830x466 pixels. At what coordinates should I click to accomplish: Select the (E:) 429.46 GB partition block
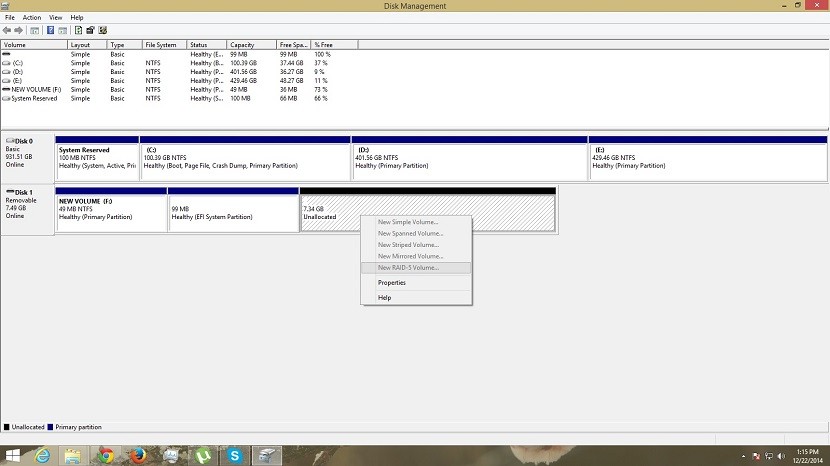[708, 158]
